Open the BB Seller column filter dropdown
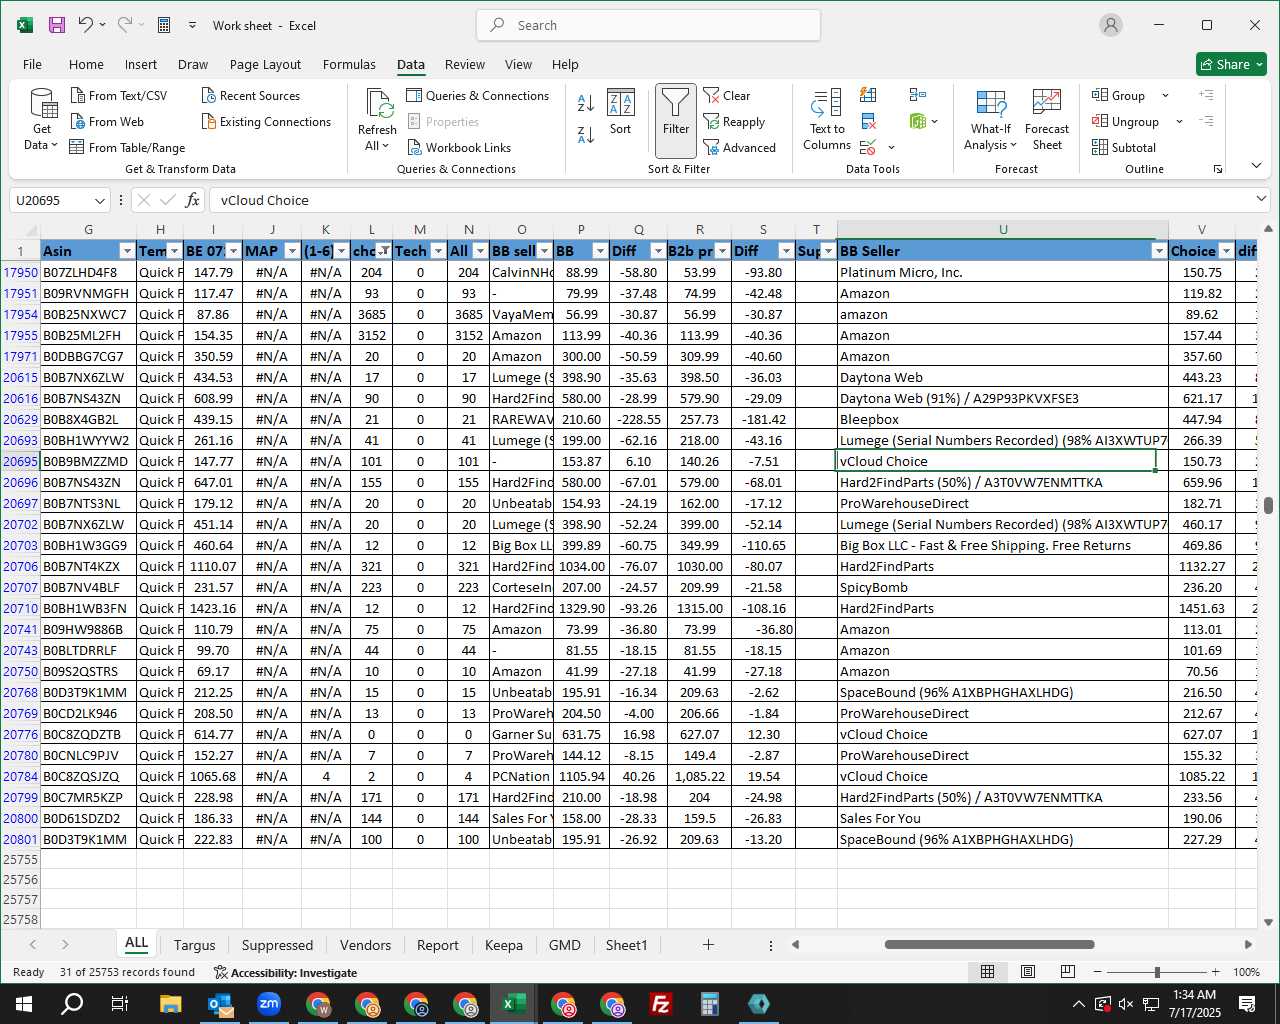 tap(1159, 251)
